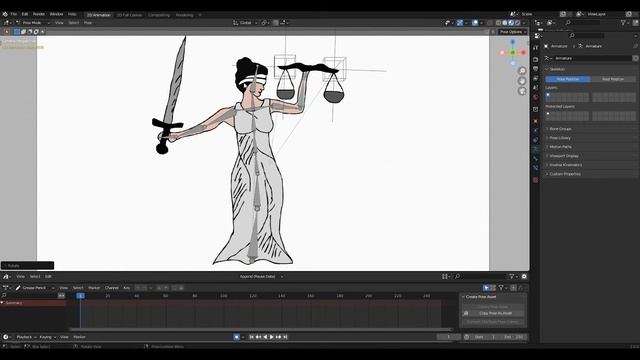Toggle viewport overlays display
This screenshot has width=640, height=360.
pos(475,23)
